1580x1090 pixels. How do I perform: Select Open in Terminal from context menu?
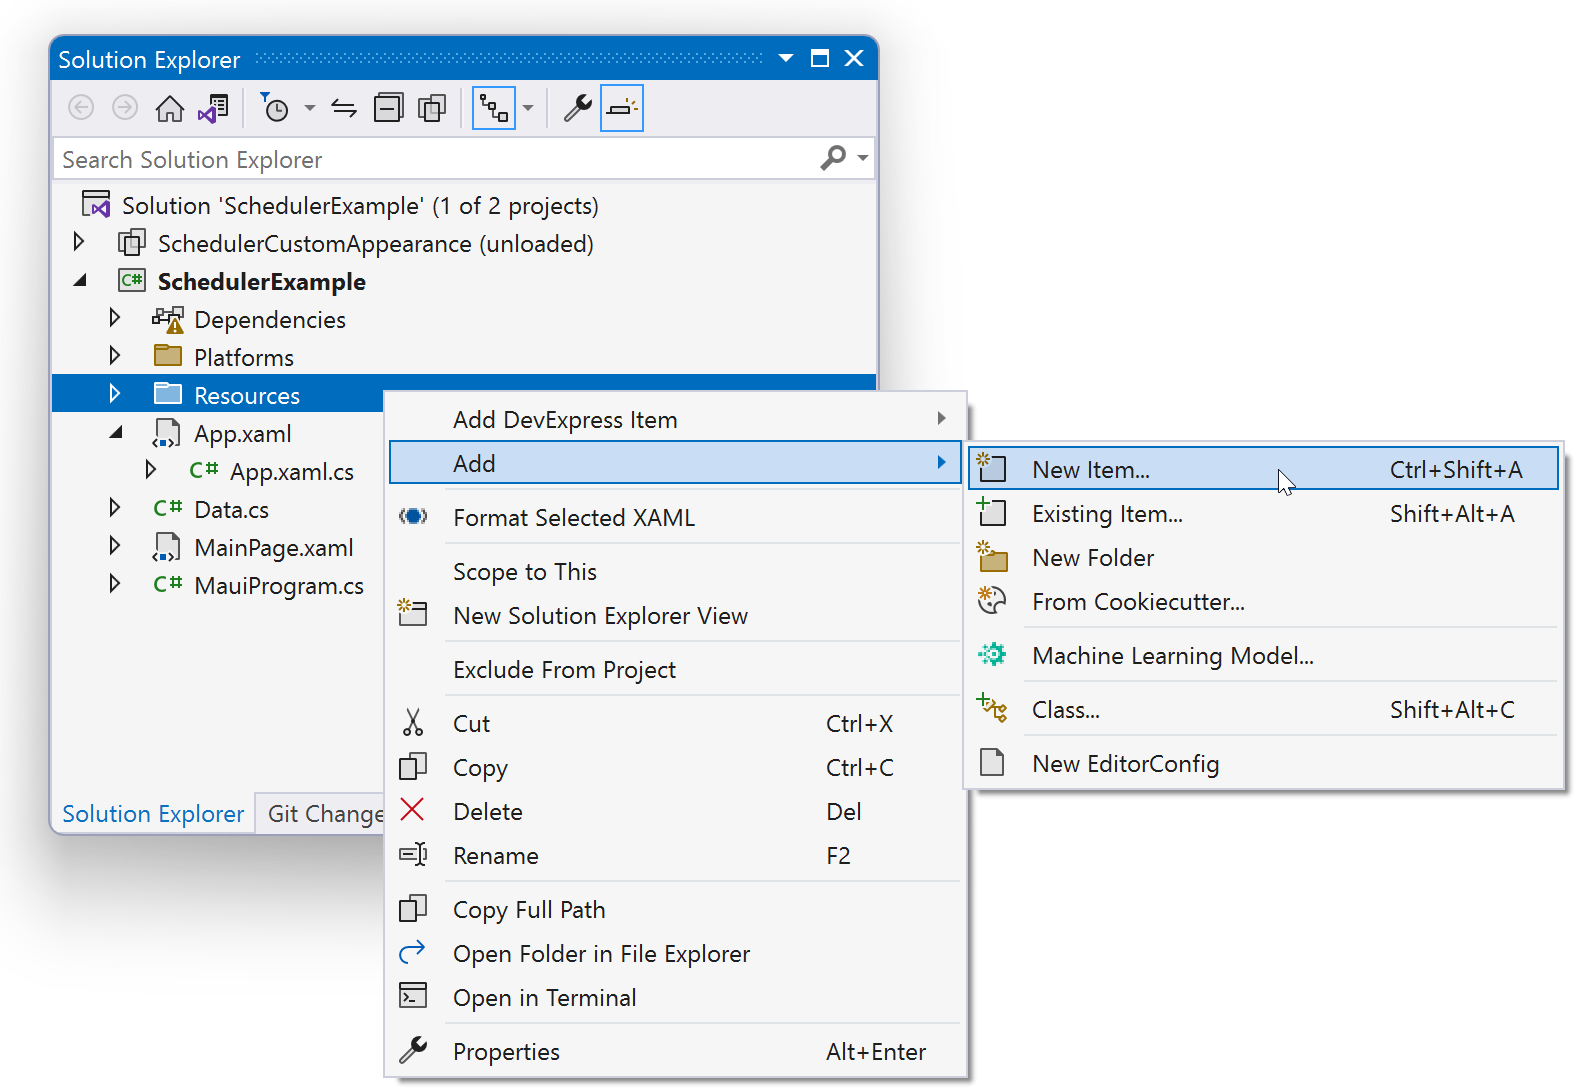click(x=544, y=997)
